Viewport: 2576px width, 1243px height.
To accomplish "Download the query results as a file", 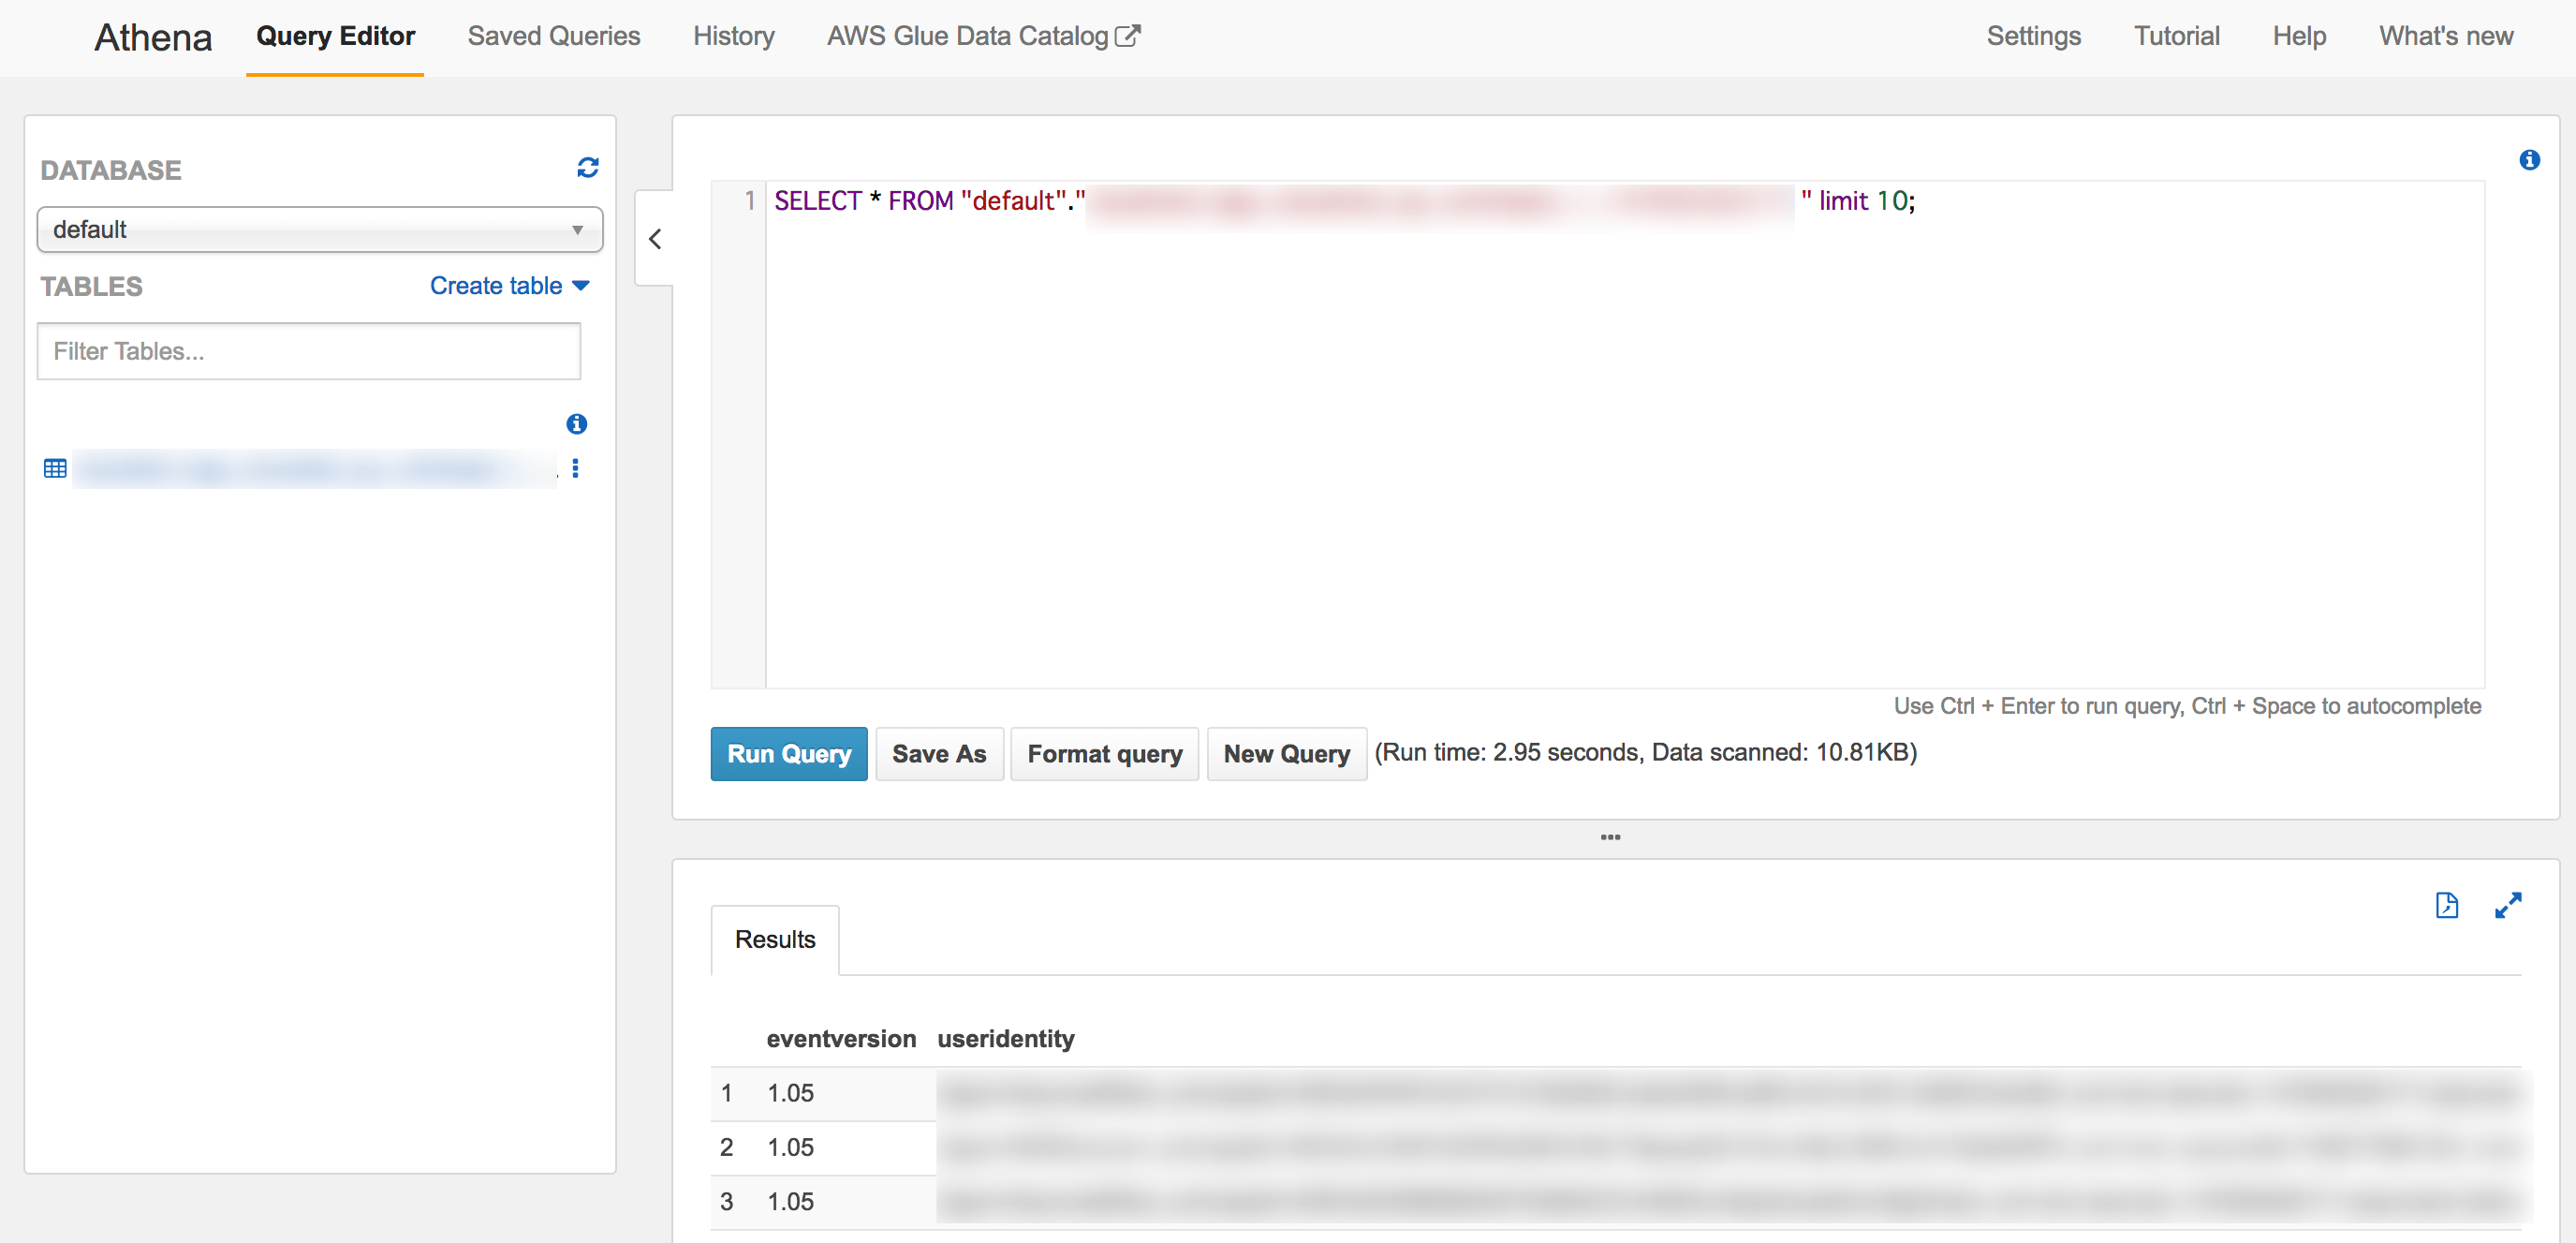I will 2447,905.
